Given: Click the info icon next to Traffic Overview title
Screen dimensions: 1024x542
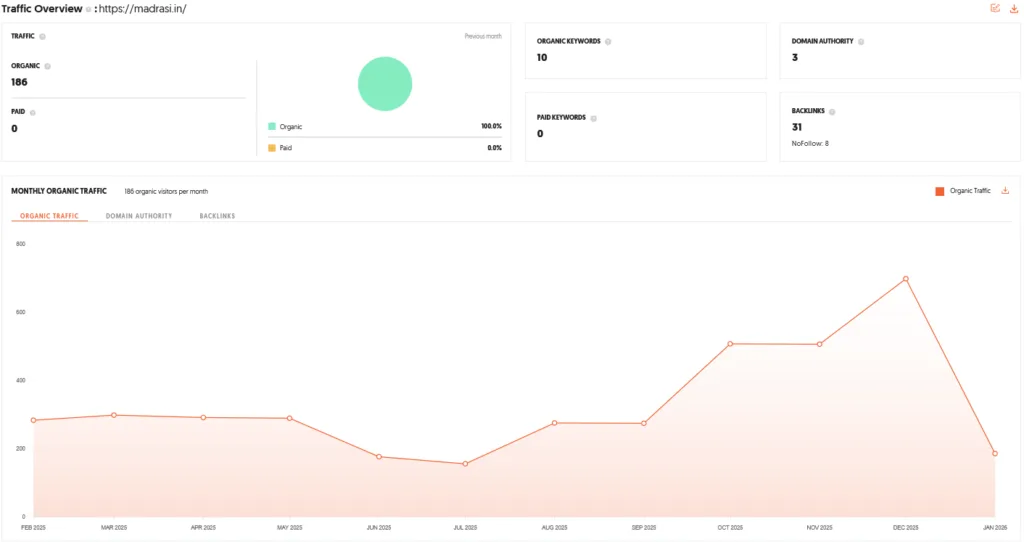Looking at the screenshot, I should tap(88, 9).
